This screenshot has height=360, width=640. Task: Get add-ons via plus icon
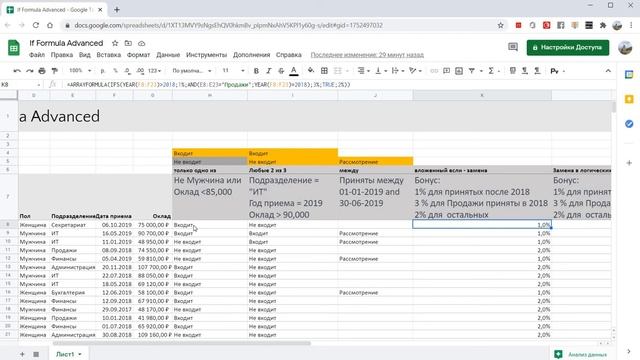629,163
